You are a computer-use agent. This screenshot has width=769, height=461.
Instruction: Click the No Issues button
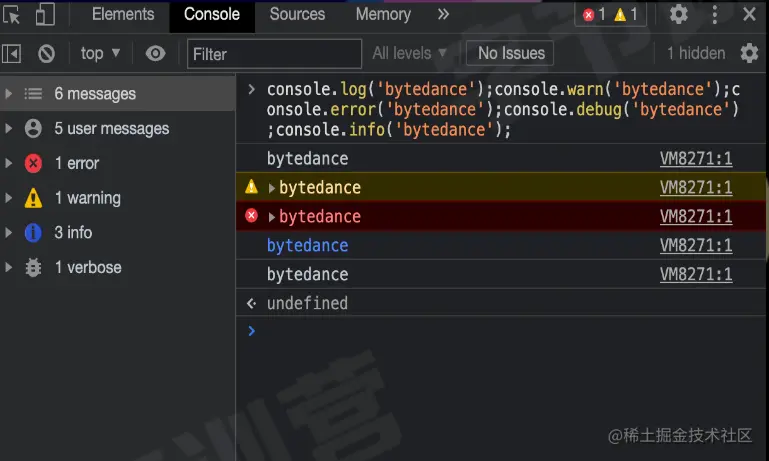[510, 53]
